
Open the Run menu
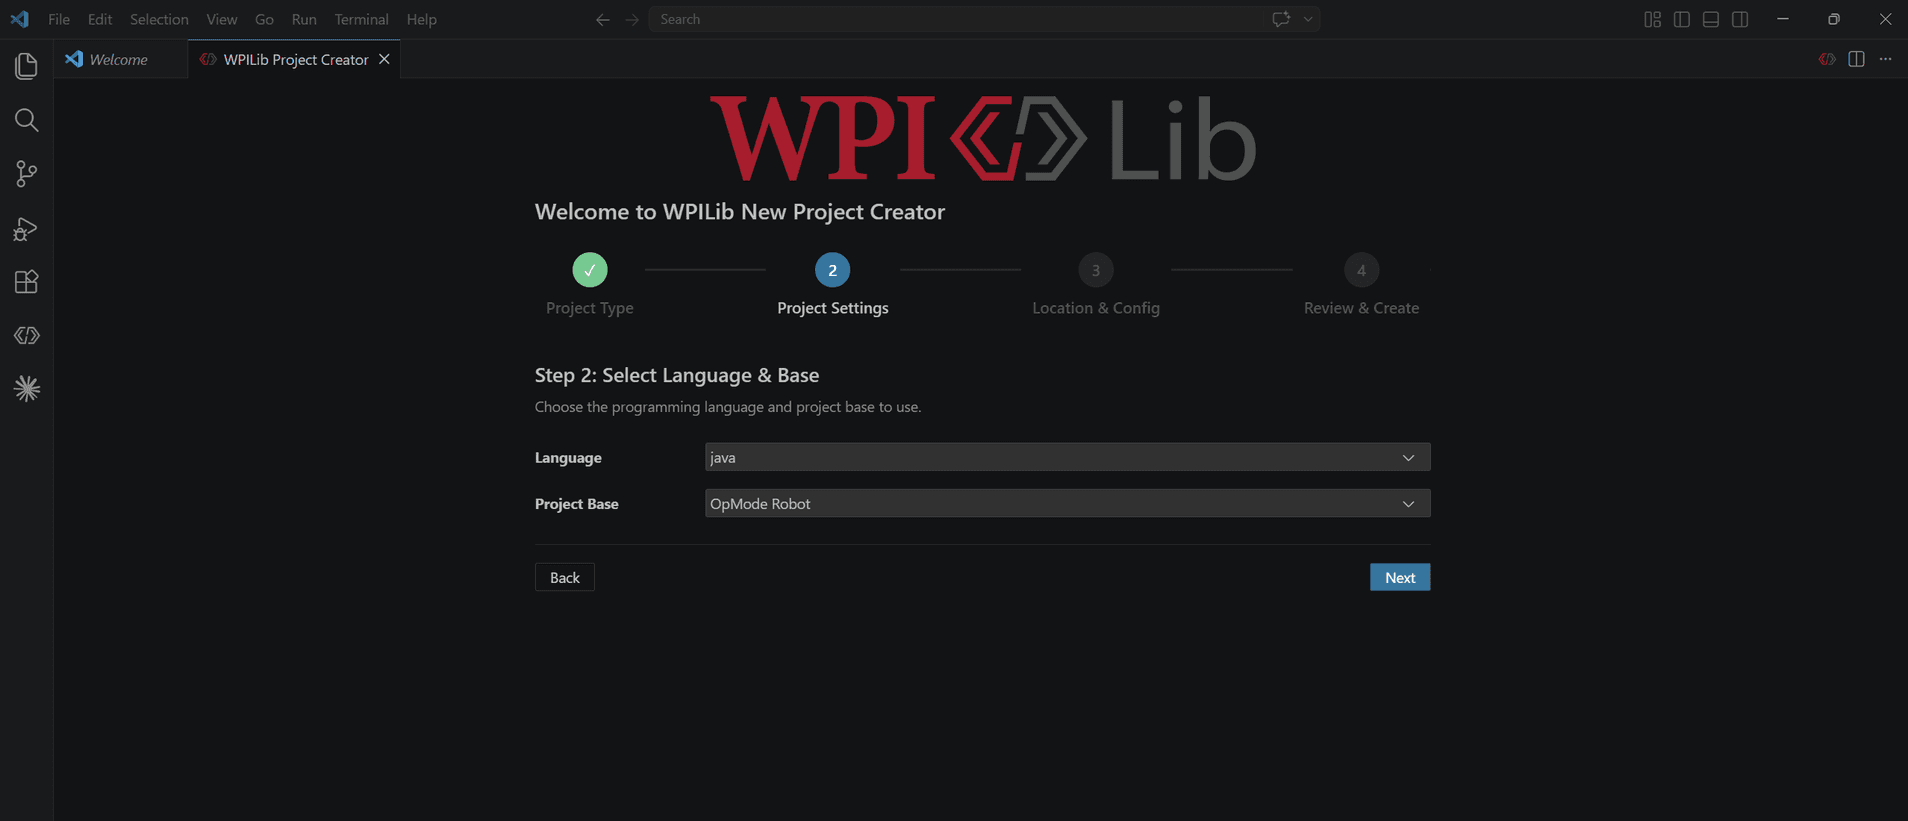coord(304,19)
